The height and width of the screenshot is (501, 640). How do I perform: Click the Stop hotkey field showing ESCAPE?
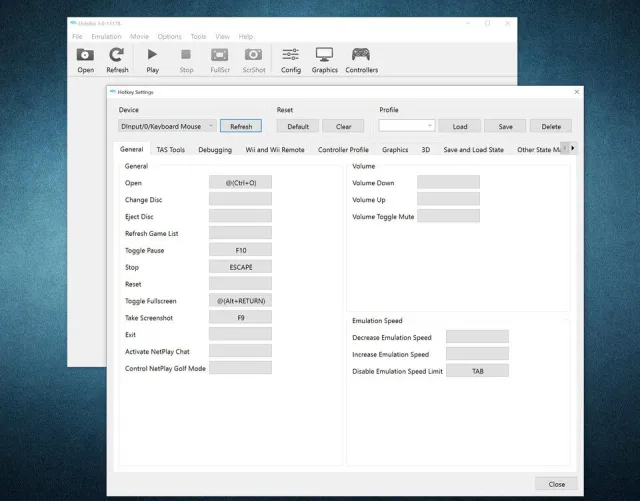pyautogui.click(x=240, y=267)
